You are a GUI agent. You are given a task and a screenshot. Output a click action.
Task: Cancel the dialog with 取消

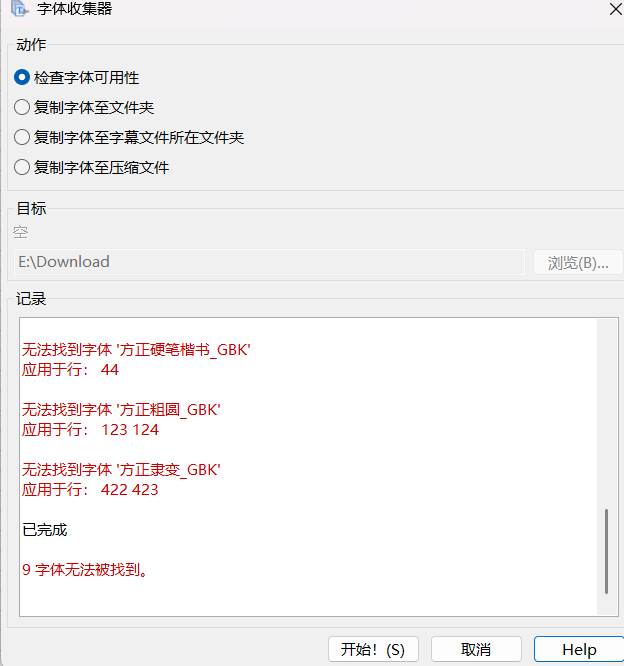[x=476, y=649]
